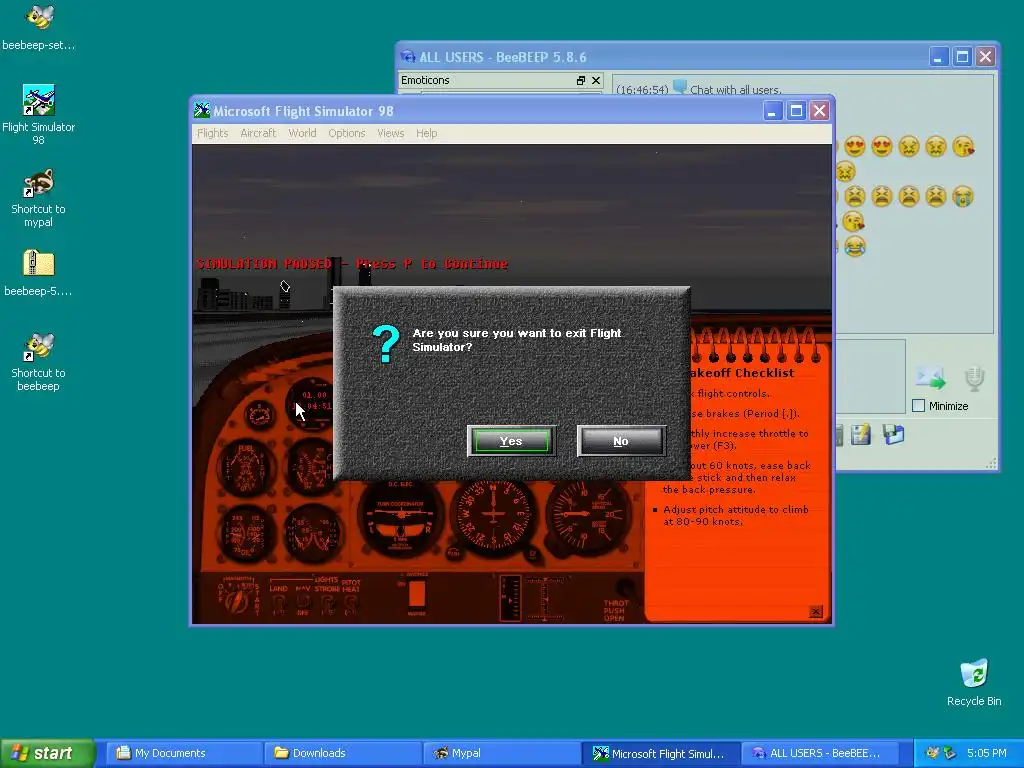Click the loudly crying face emoticon
Viewport: 1024px width, 768px height.
point(963,196)
